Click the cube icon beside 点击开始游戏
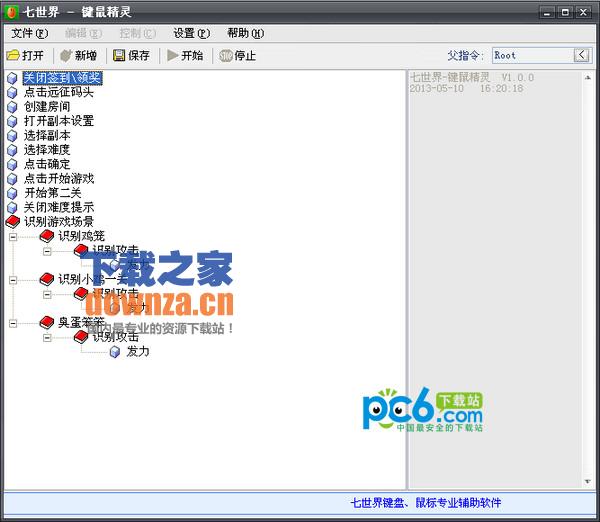 coord(12,179)
